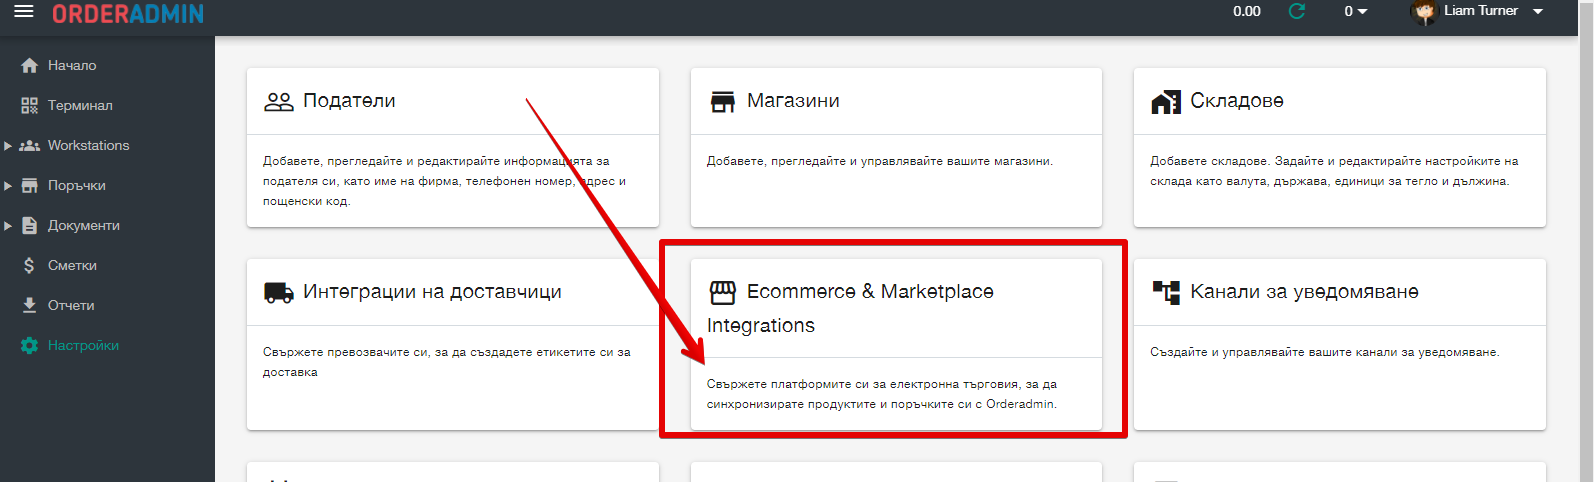Expand the Документи submenu arrow

8,226
